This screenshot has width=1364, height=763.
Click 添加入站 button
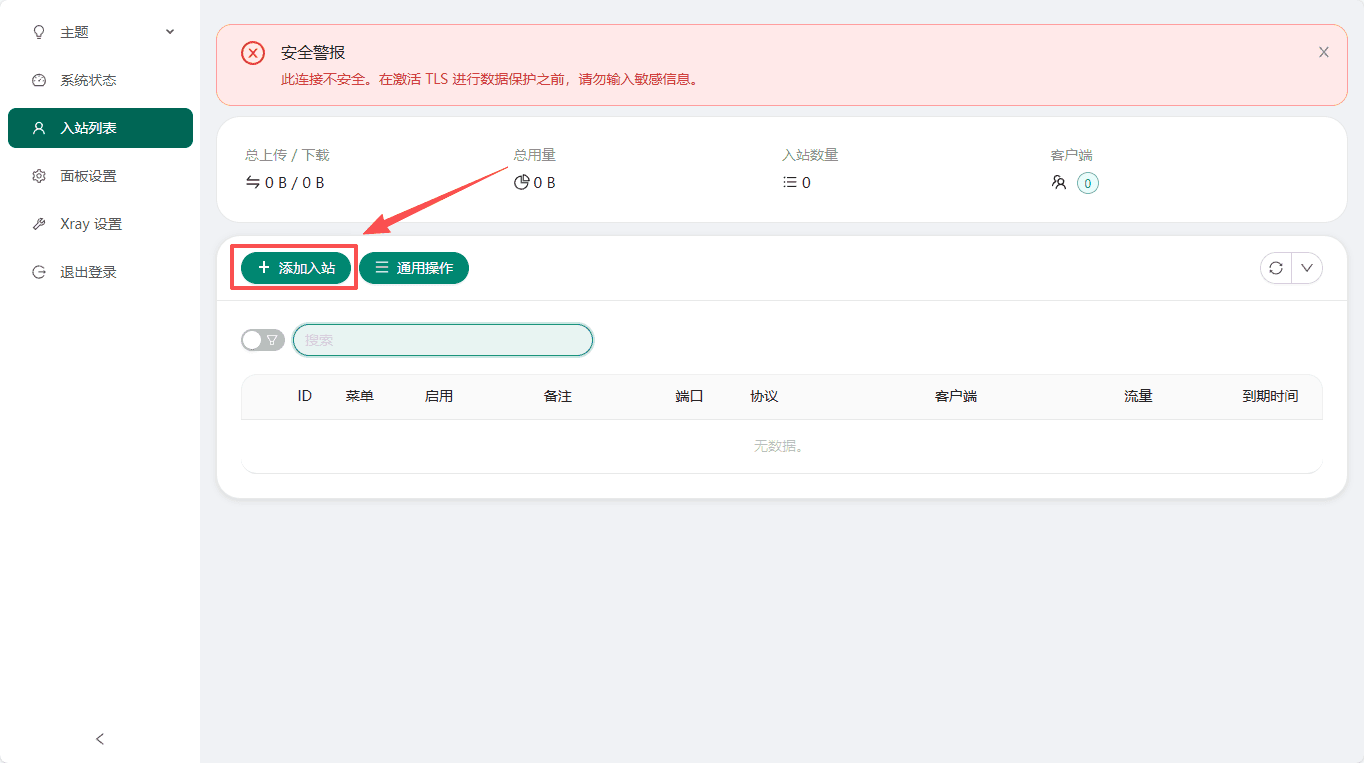[x=296, y=268]
